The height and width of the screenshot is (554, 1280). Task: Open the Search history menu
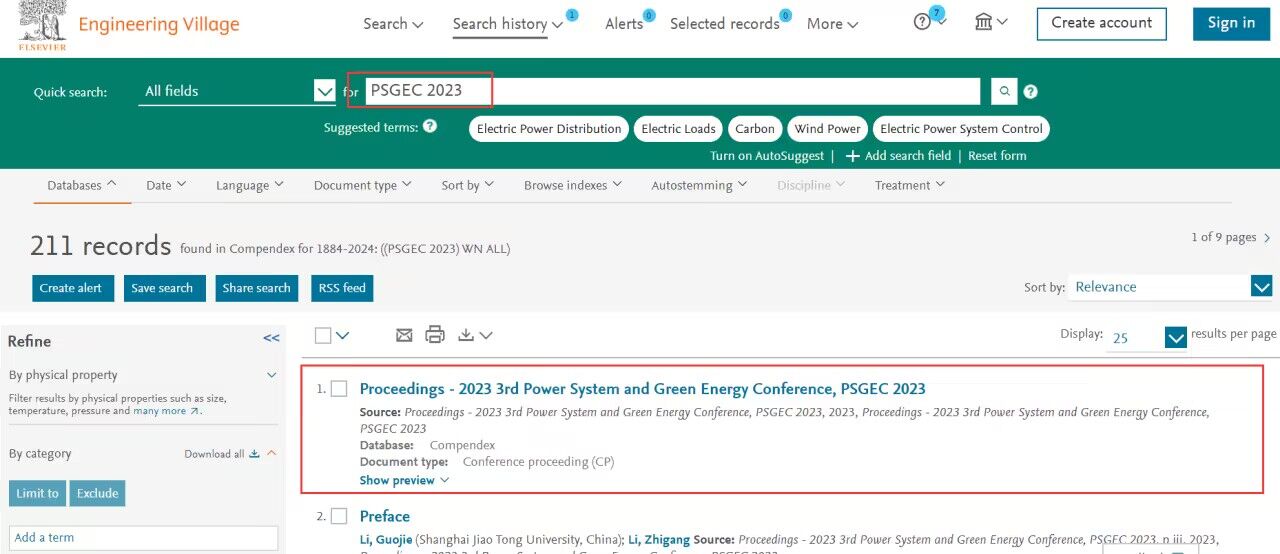click(x=508, y=23)
